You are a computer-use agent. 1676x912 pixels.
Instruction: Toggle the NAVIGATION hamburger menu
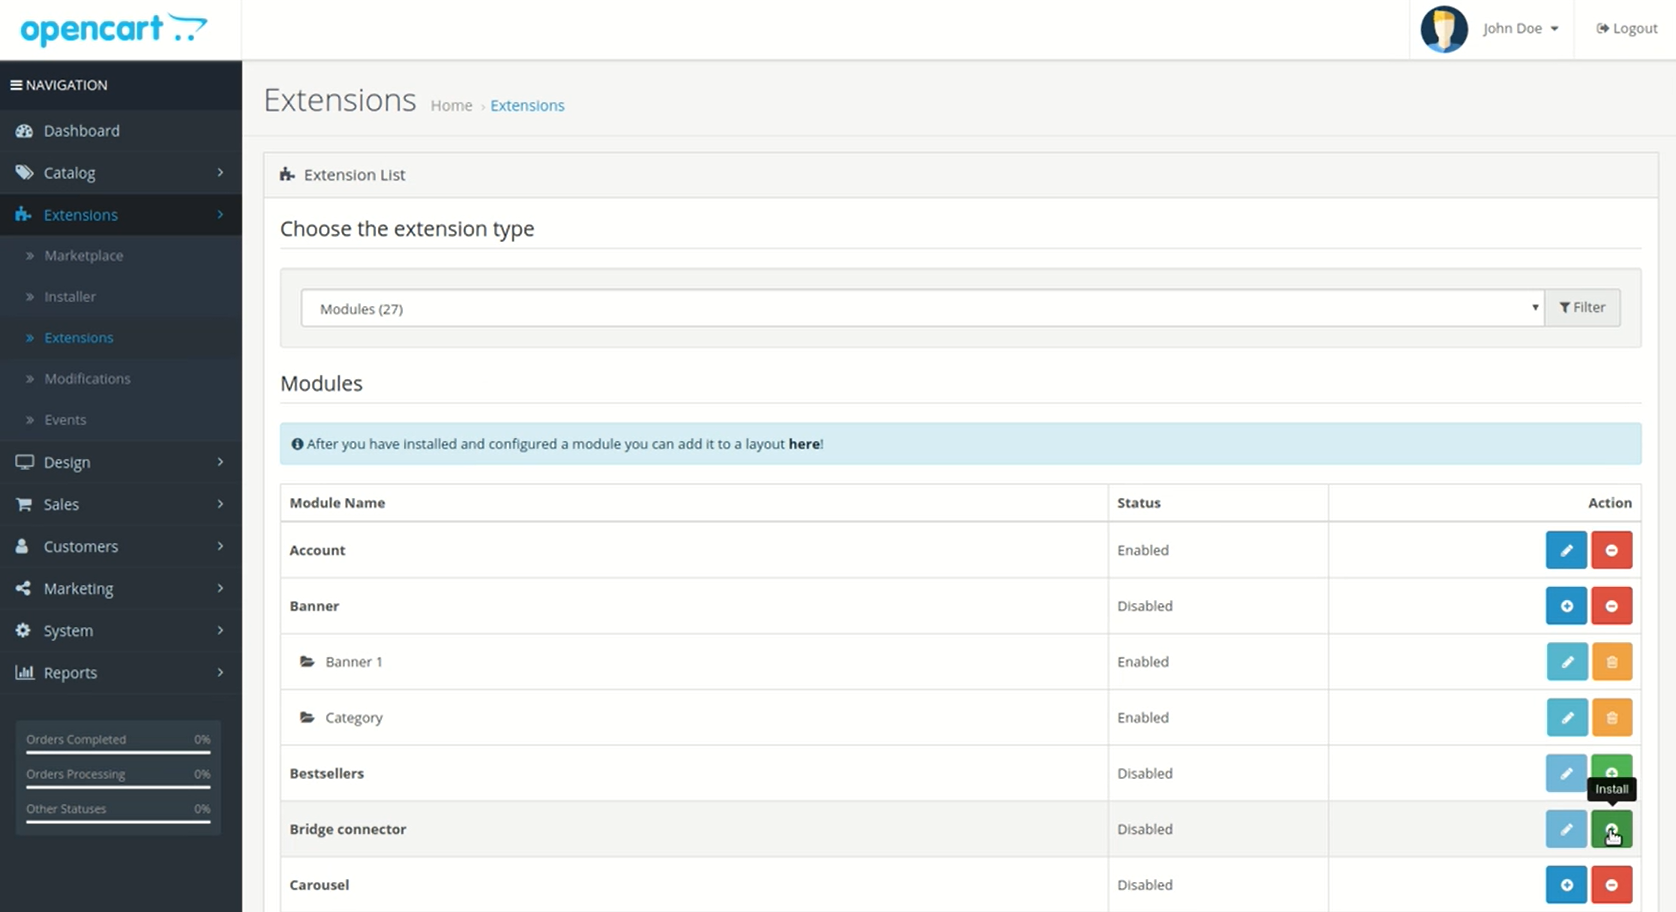[17, 85]
